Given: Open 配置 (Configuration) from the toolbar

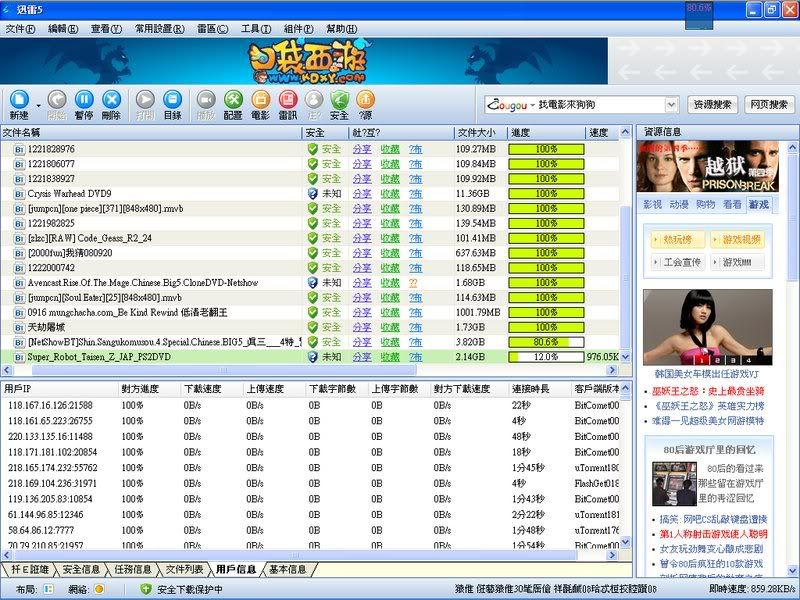Looking at the screenshot, I should coord(232,100).
